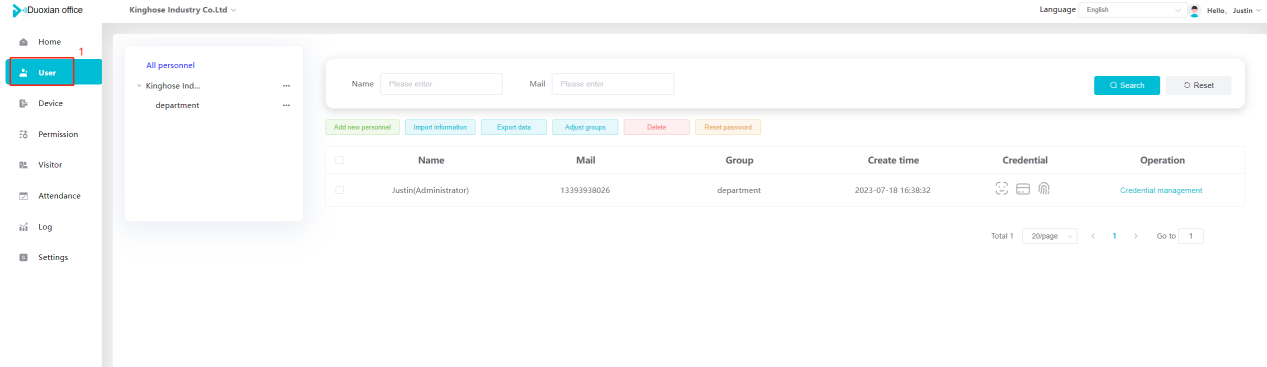Click the face recognition credential icon
1267x367 pixels.
click(1002, 189)
